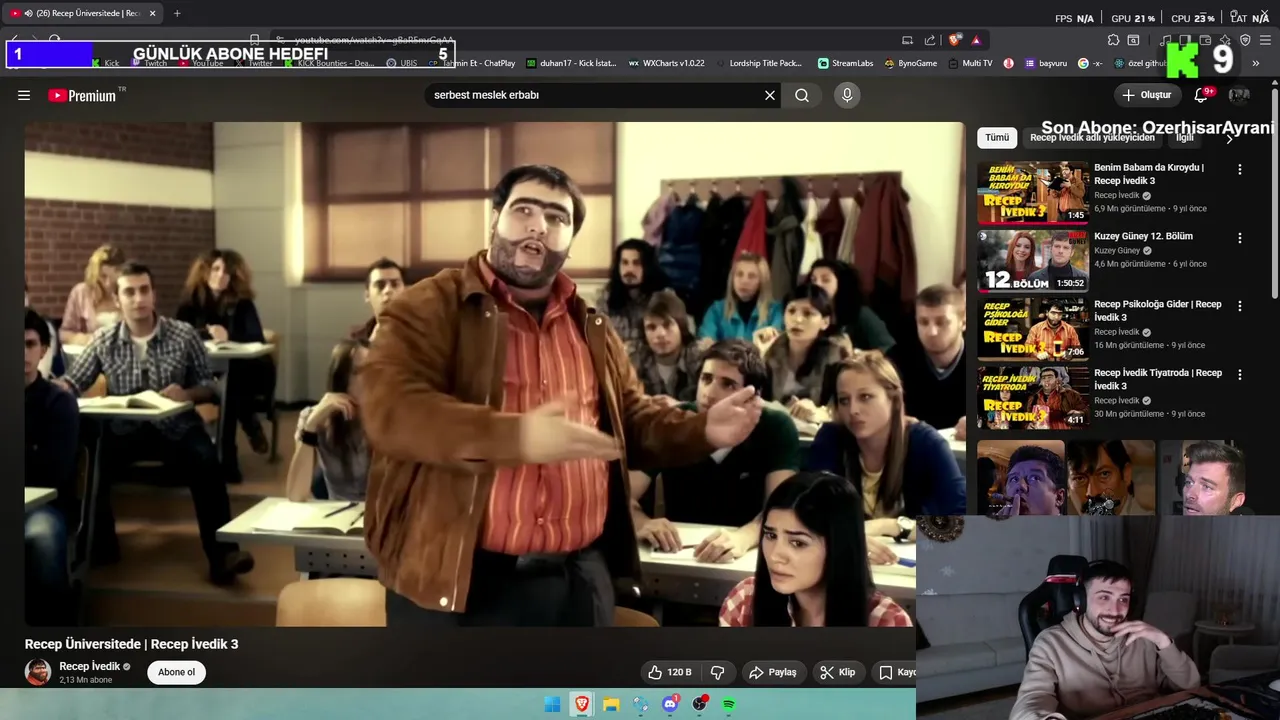This screenshot has width=1280, height=720.
Task: Select the İlgili filter chip
Action: (x=1185, y=138)
